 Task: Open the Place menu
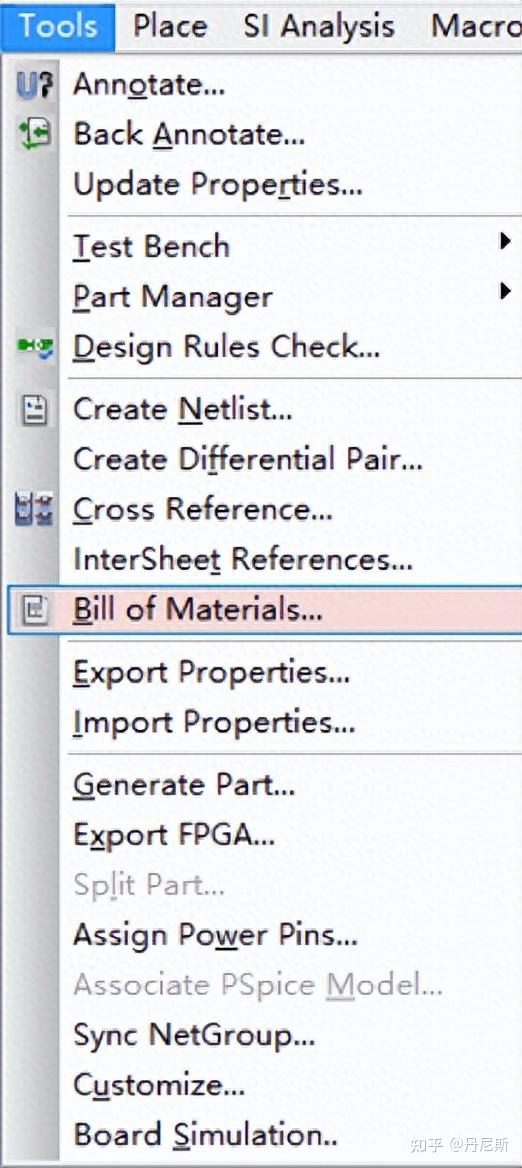170,26
